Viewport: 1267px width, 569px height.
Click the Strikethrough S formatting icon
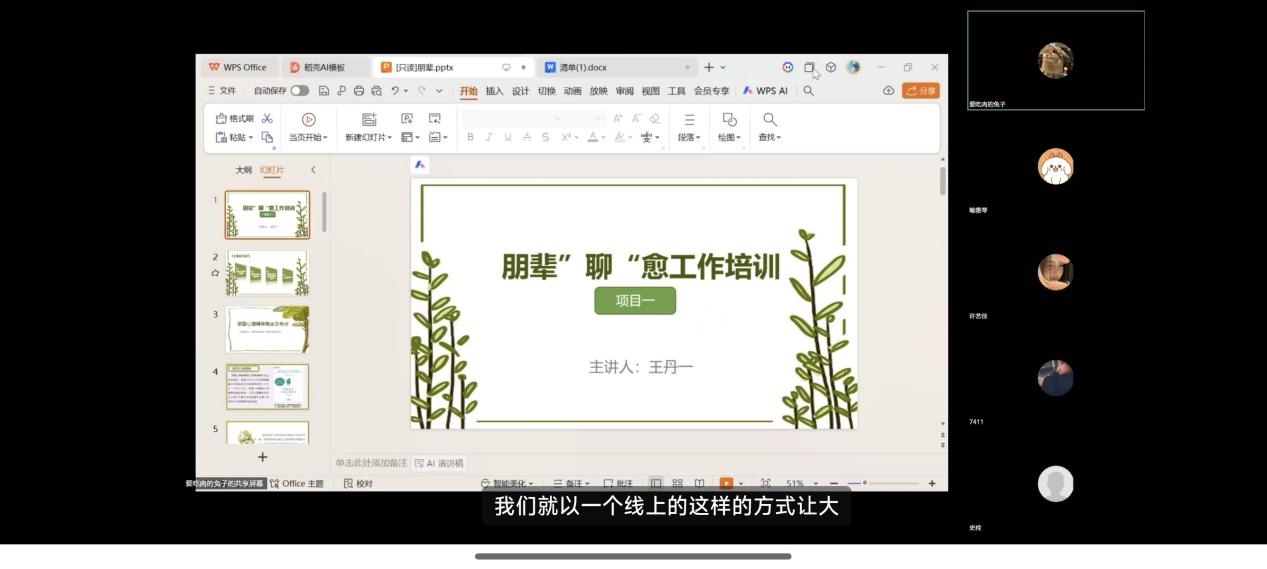pyautogui.click(x=545, y=137)
